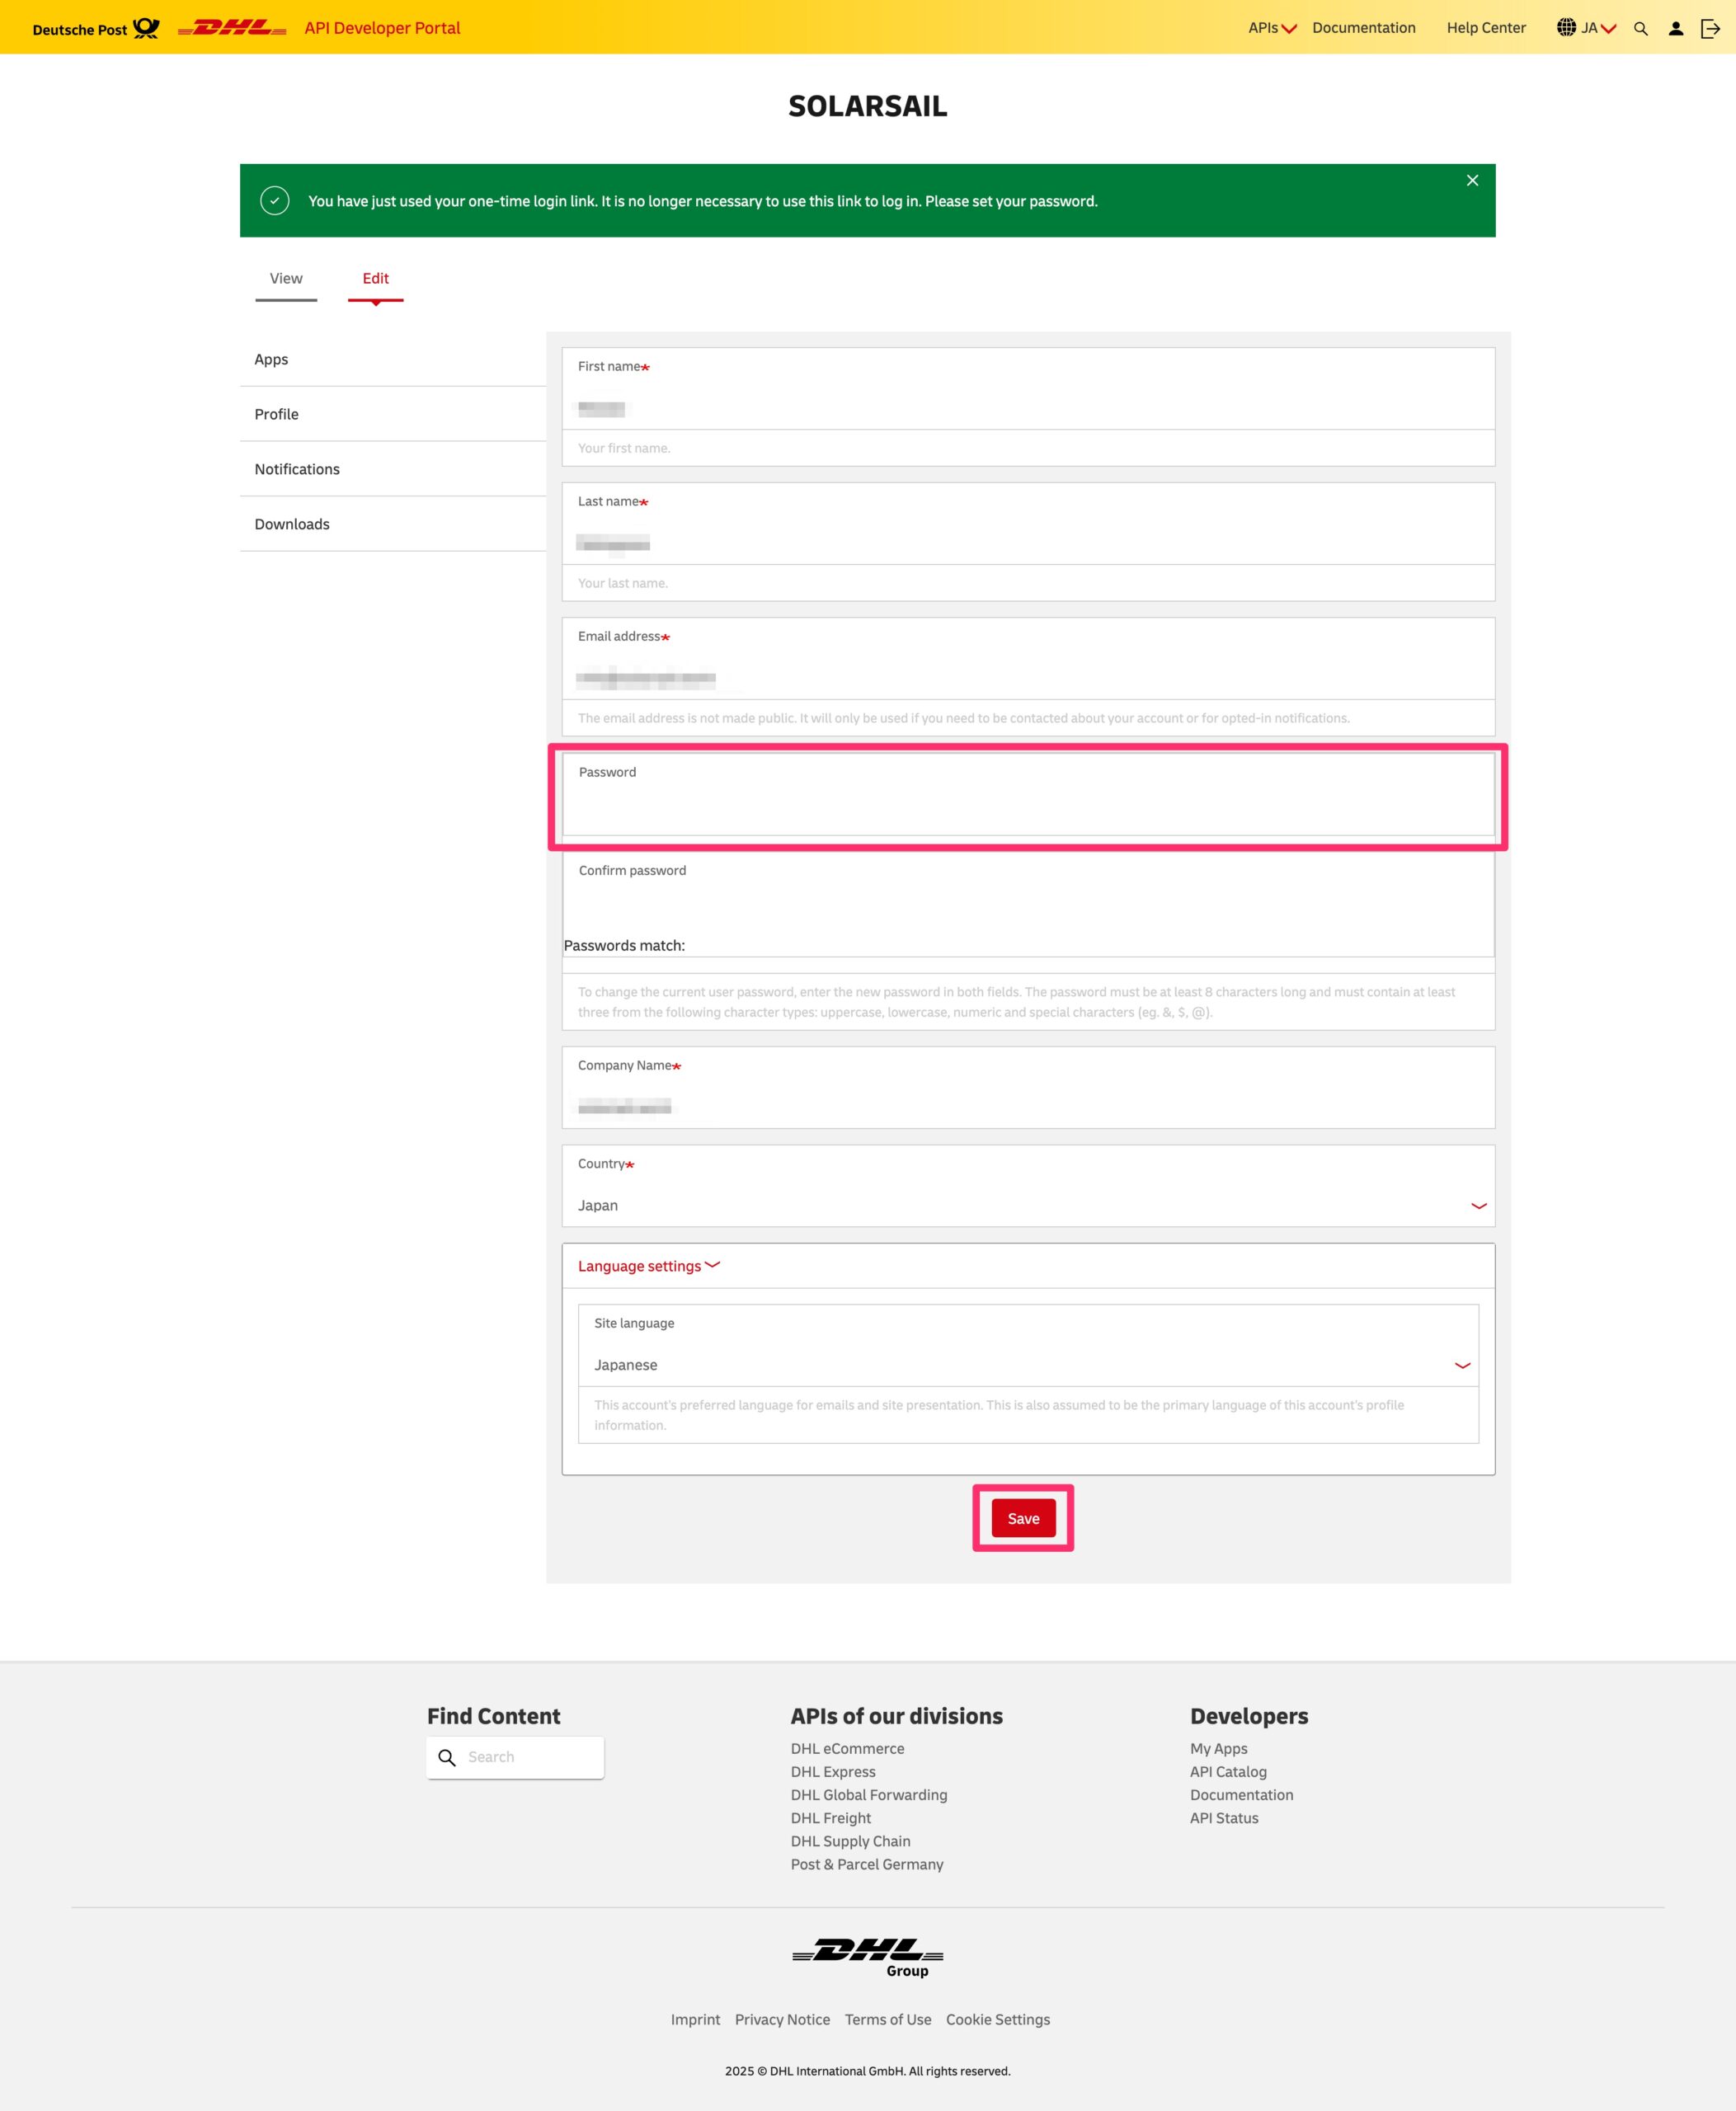Click the Deutsche Post logo
This screenshot has width=1736, height=2111.
96,29
